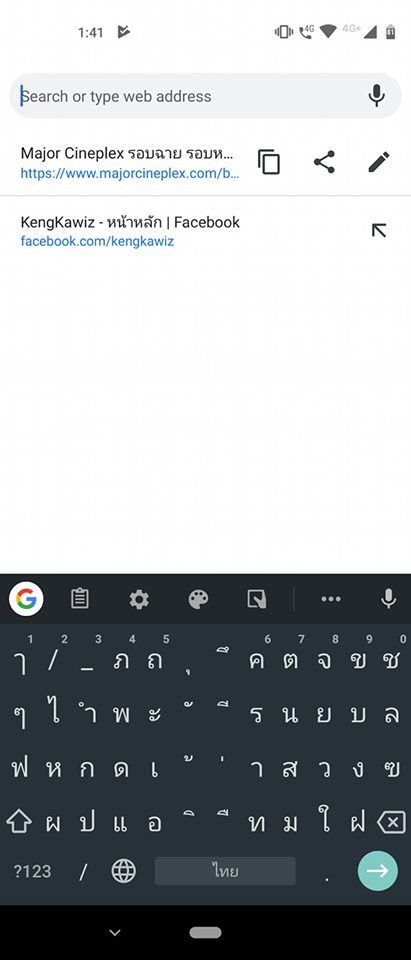Open keyboard clipboard icon
Image resolution: width=411 pixels, height=960 pixels.
80,599
